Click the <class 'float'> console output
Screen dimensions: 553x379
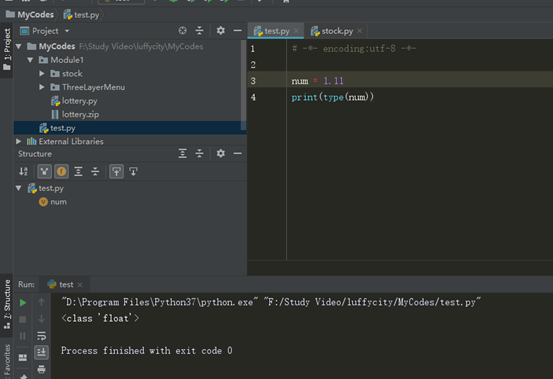click(x=100, y=318)
